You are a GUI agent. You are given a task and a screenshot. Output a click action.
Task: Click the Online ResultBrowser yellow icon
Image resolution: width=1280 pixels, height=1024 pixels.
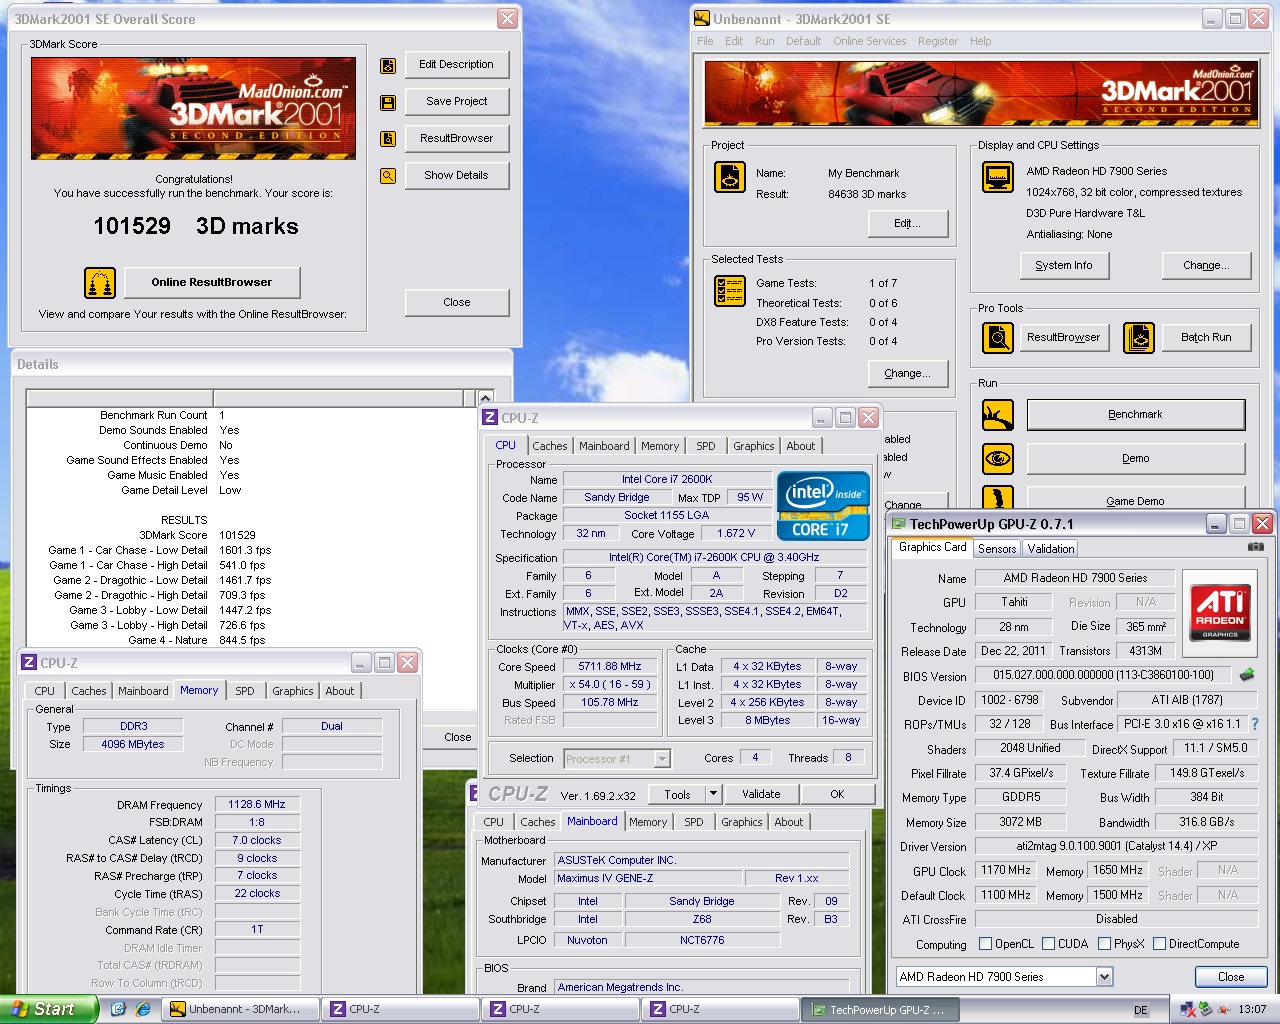click(100, 283)
